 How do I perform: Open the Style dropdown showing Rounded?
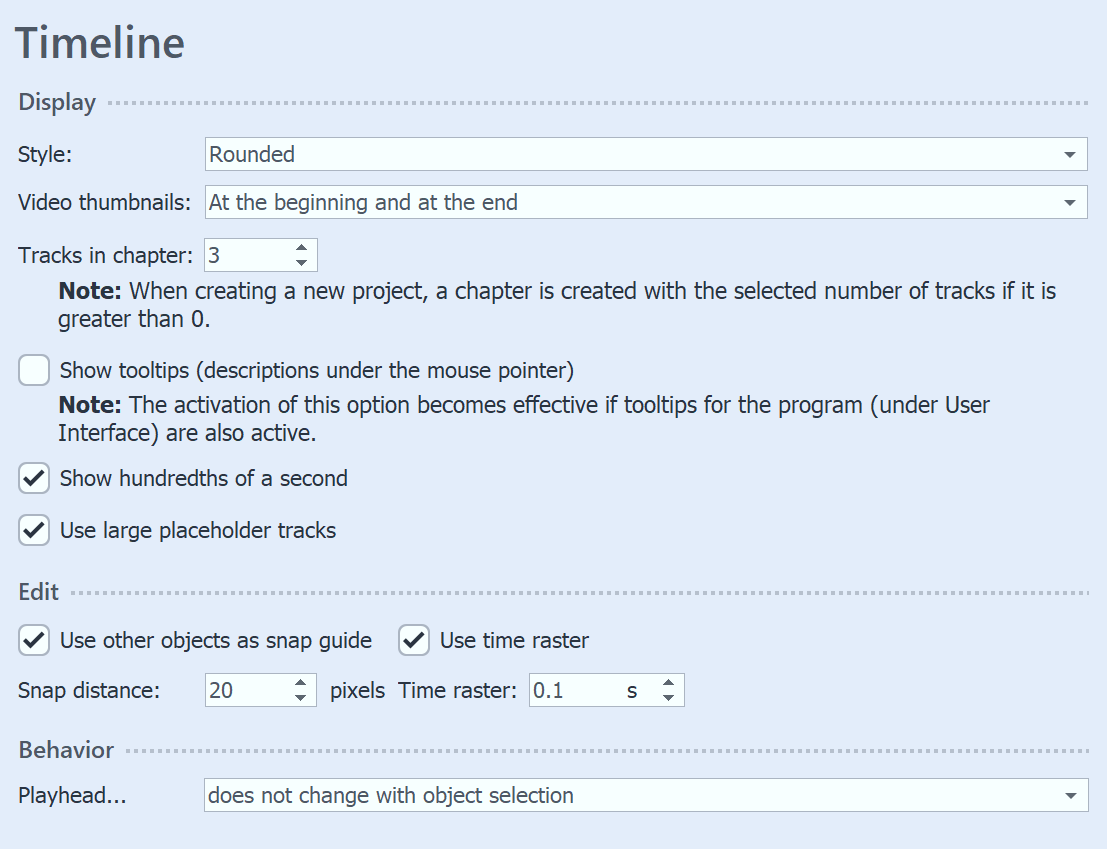[645, 154]
